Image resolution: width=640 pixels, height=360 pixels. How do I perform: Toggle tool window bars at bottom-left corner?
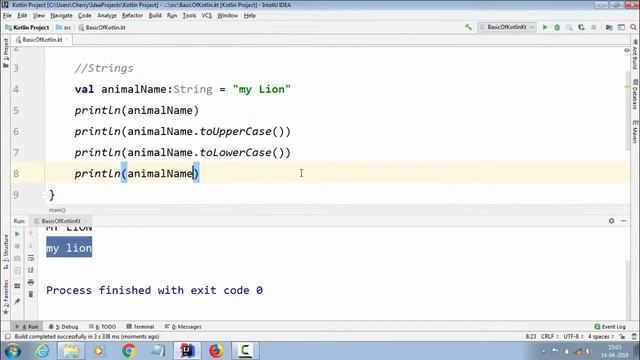pos(8,337)
